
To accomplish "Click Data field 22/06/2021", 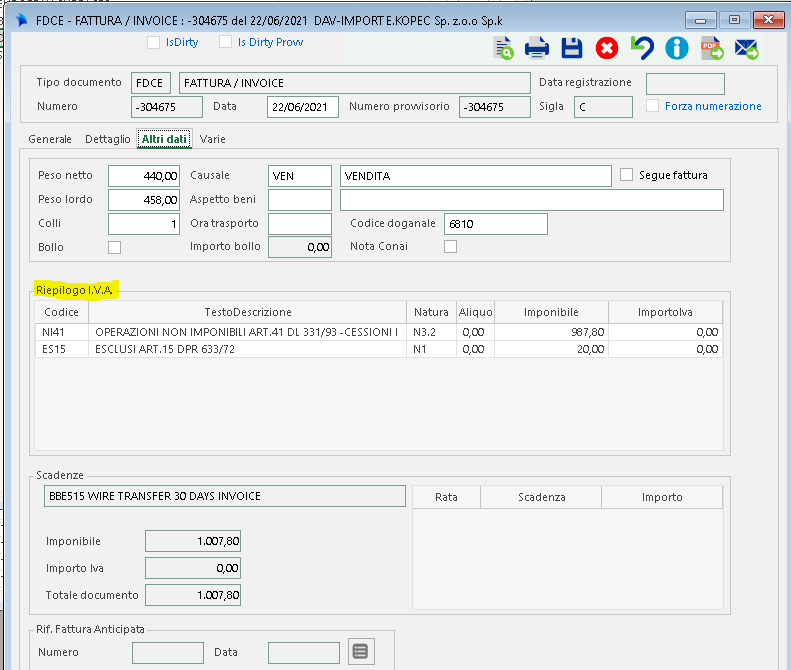I will (x=303, y=107).
